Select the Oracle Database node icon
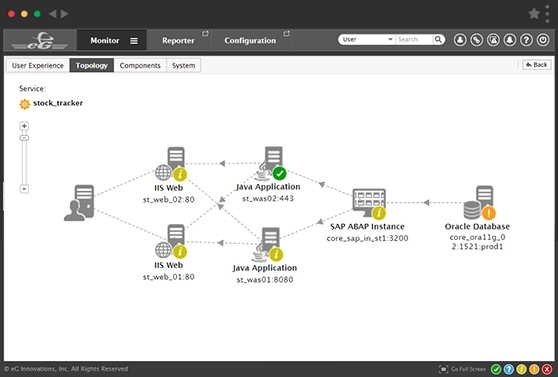 click(480, 203)
